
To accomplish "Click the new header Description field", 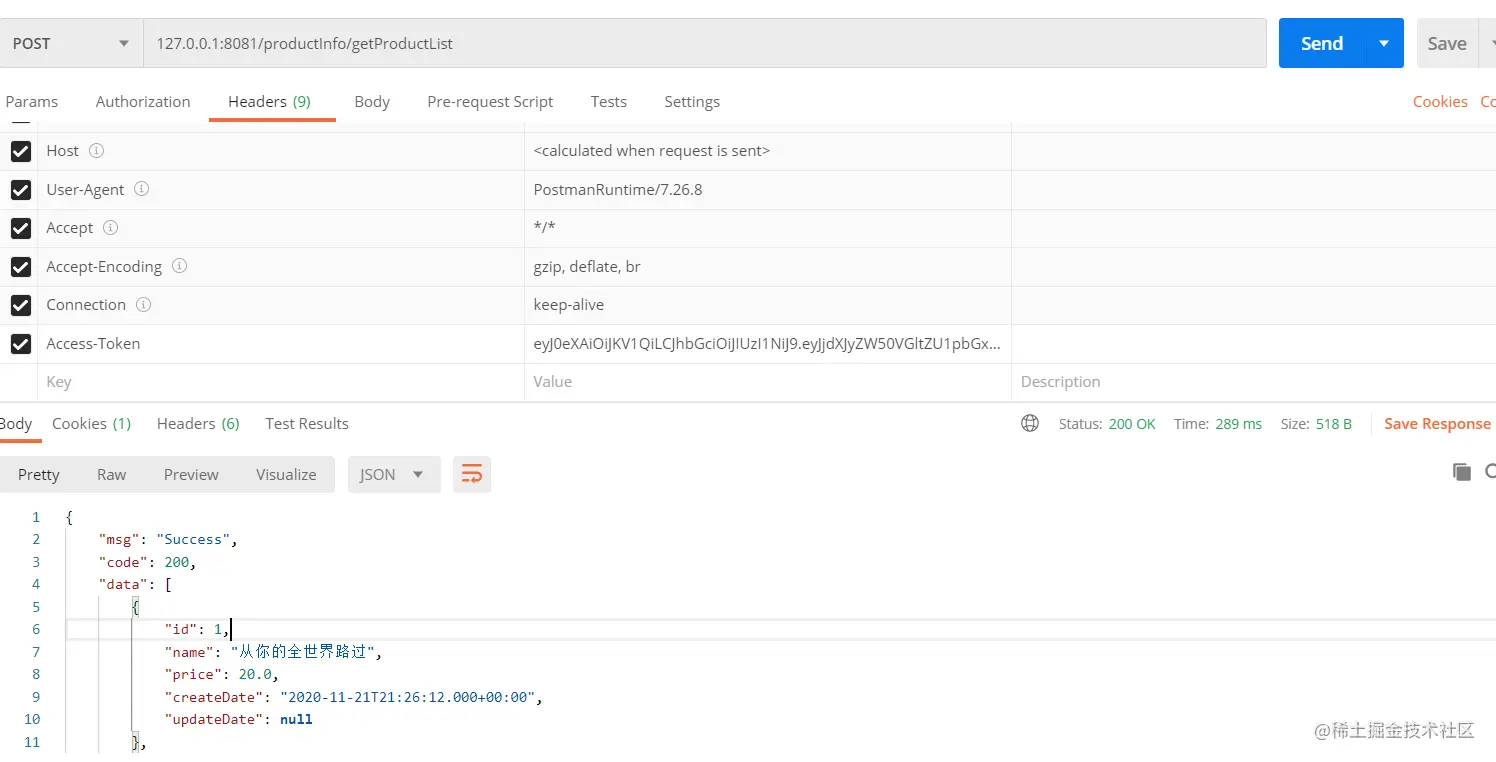I will 1254,382.
